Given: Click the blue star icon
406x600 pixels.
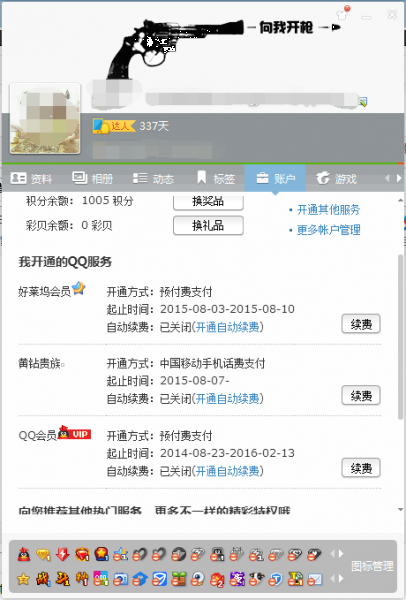Looking at the screenshot, I should (x=121, y=554).
